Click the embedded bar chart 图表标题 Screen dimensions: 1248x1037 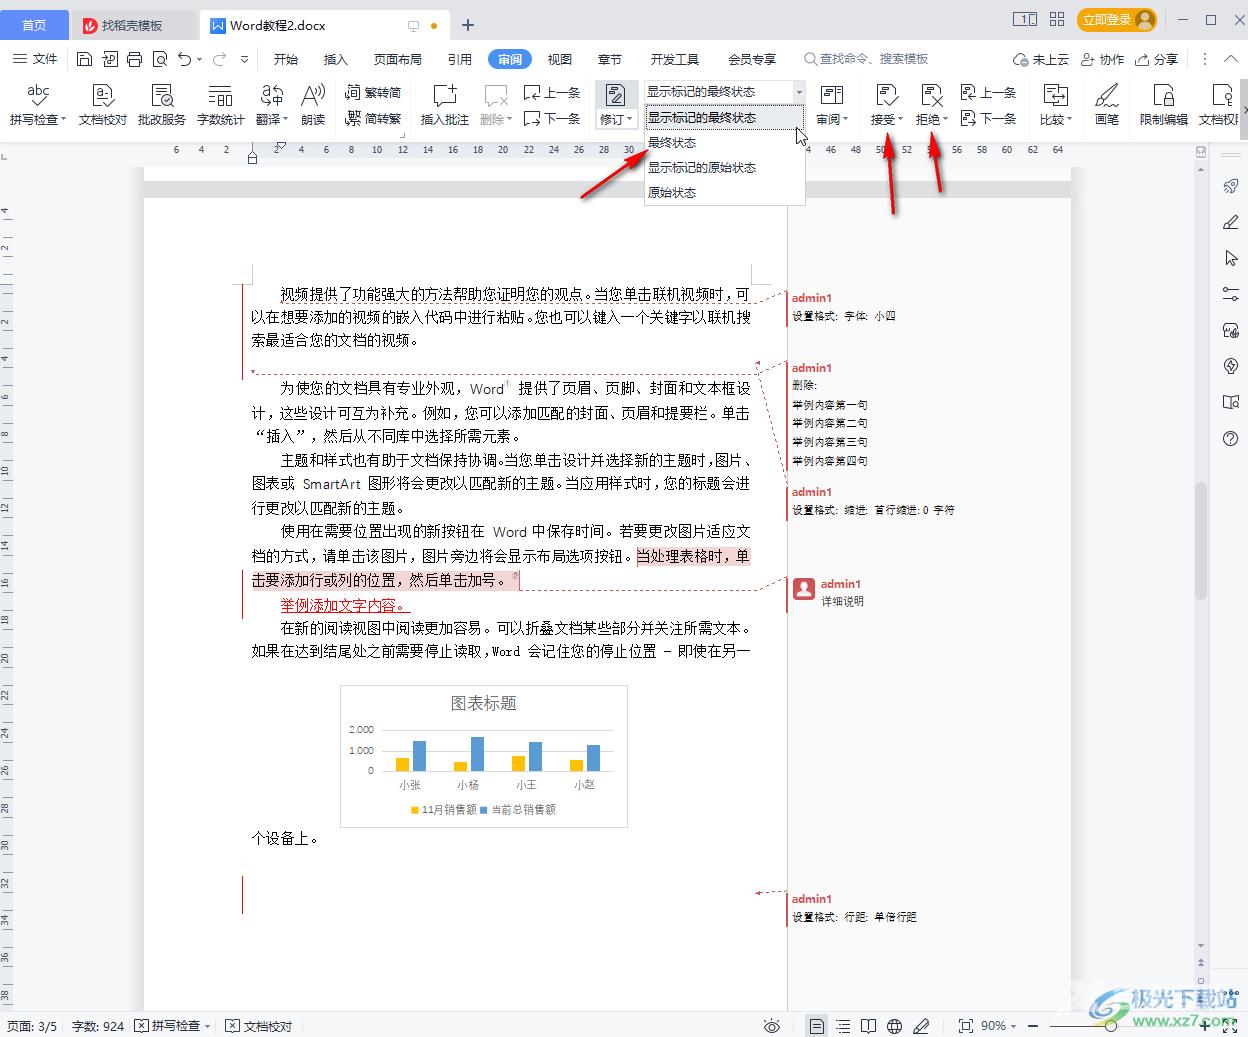click(484, 756)
